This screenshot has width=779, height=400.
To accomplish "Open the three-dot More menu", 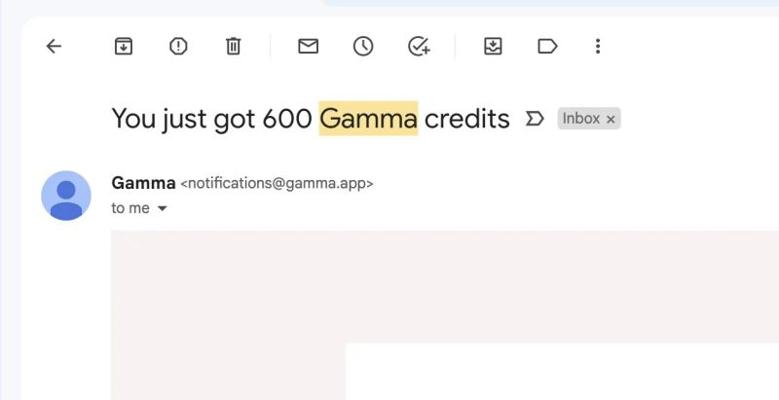I will coord(598,46).
